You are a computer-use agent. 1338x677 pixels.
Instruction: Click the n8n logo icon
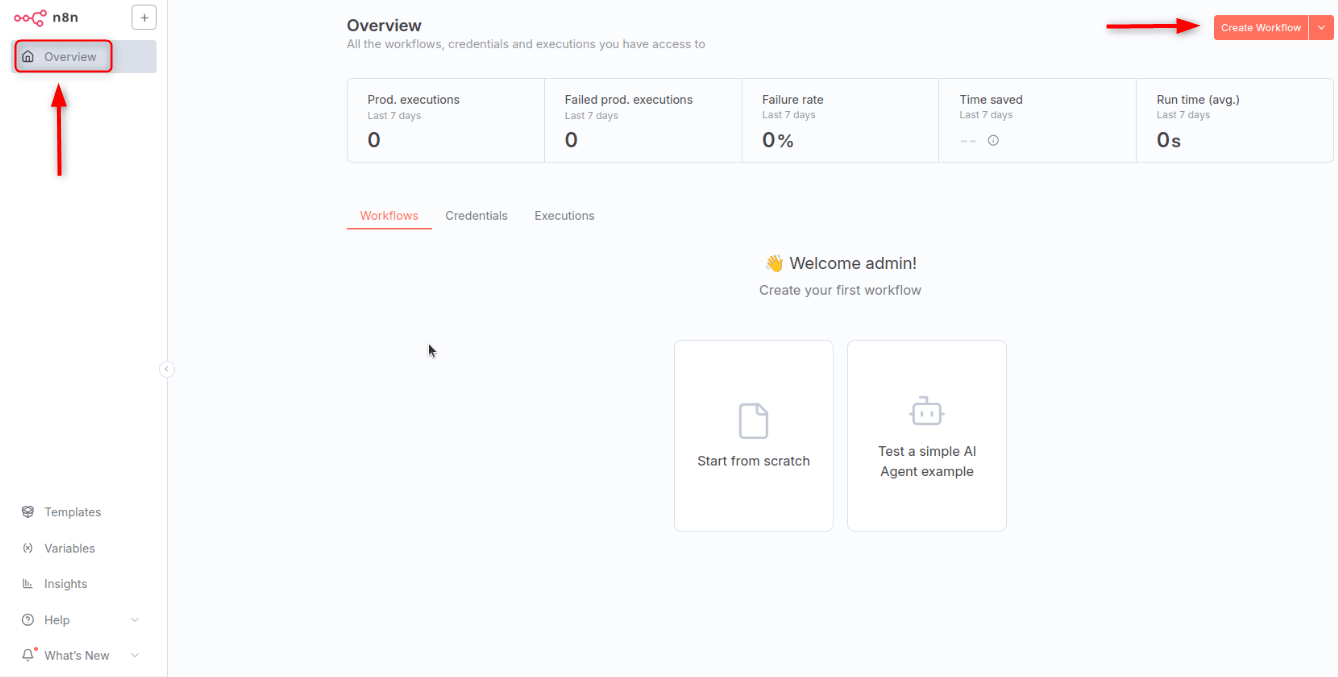pyautogui.click(x=30, y=17)
